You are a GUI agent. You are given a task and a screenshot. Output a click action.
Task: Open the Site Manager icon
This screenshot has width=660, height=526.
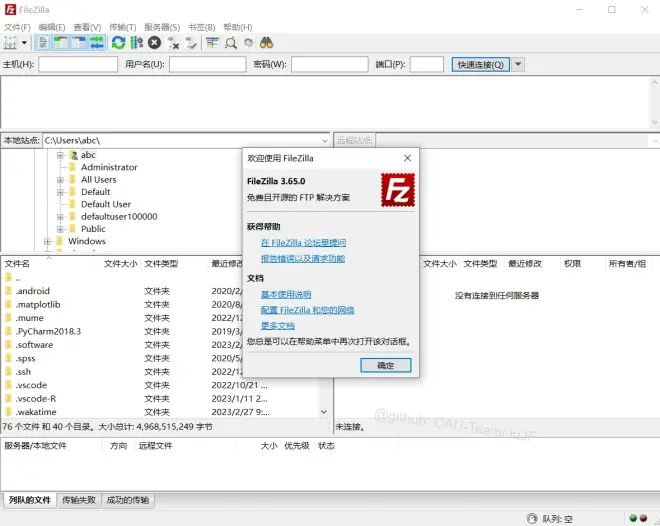[10, 43]
